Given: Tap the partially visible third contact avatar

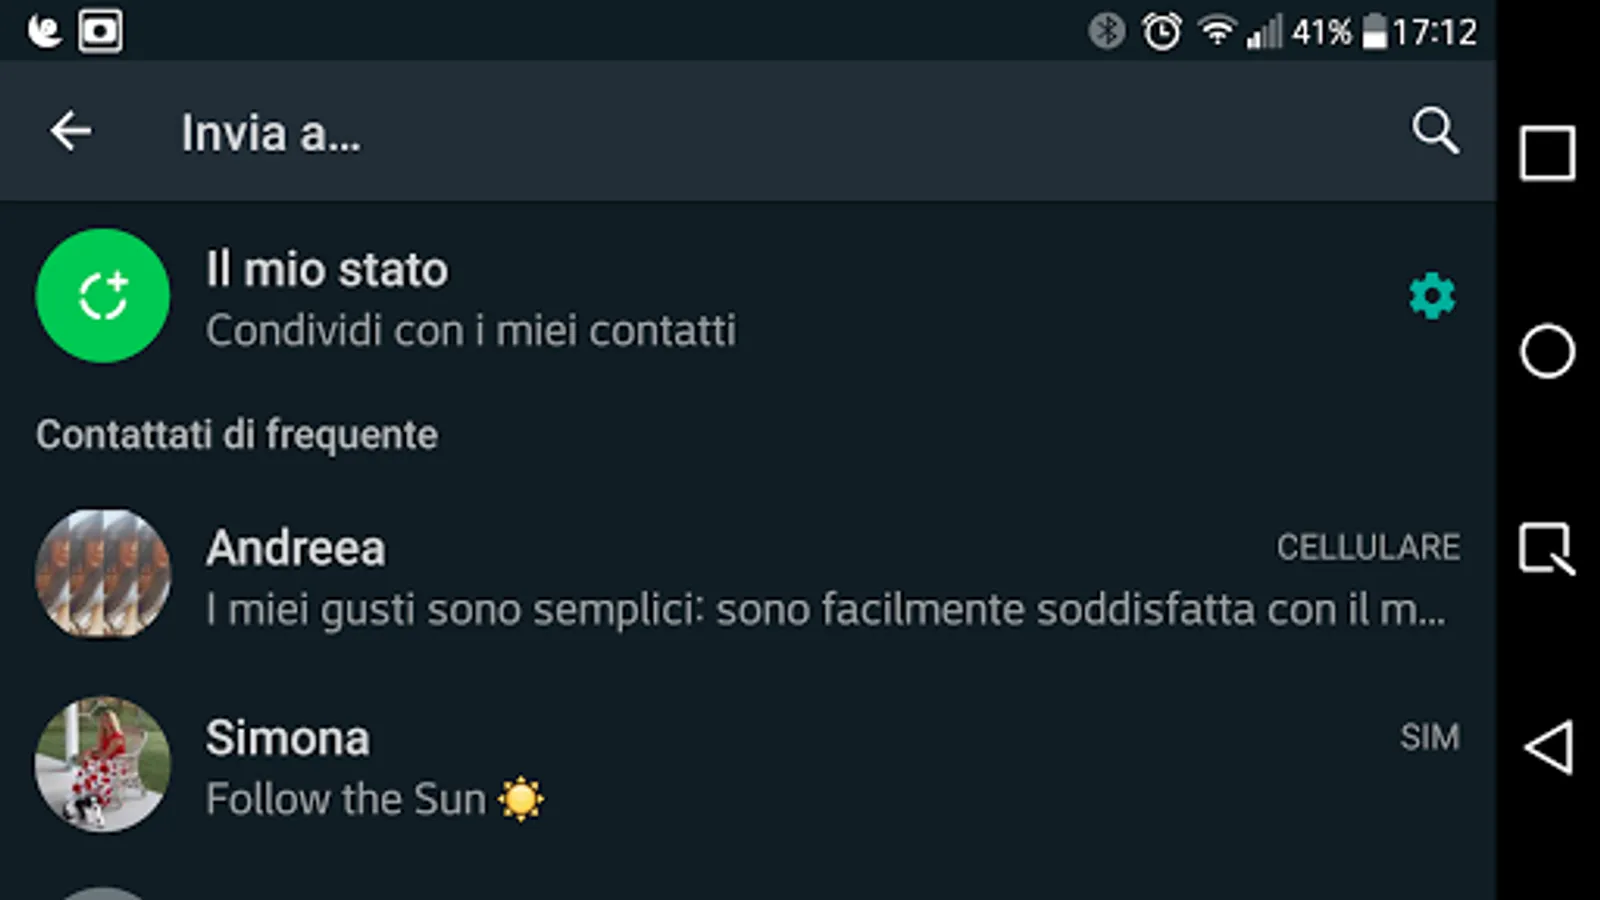Looking at the screenshot, I should pos(103,893).
